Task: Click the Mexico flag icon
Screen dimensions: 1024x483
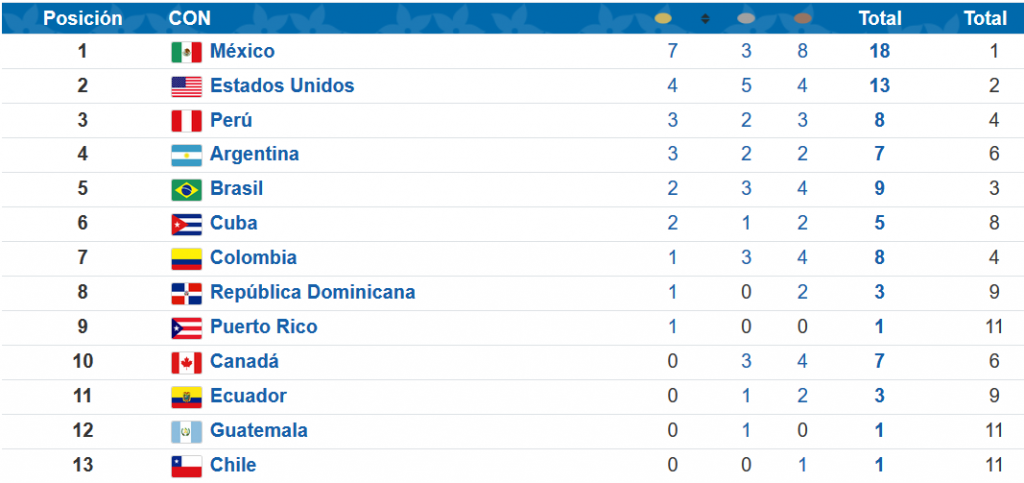Action: pyautogui.click(x=186, y=52)
